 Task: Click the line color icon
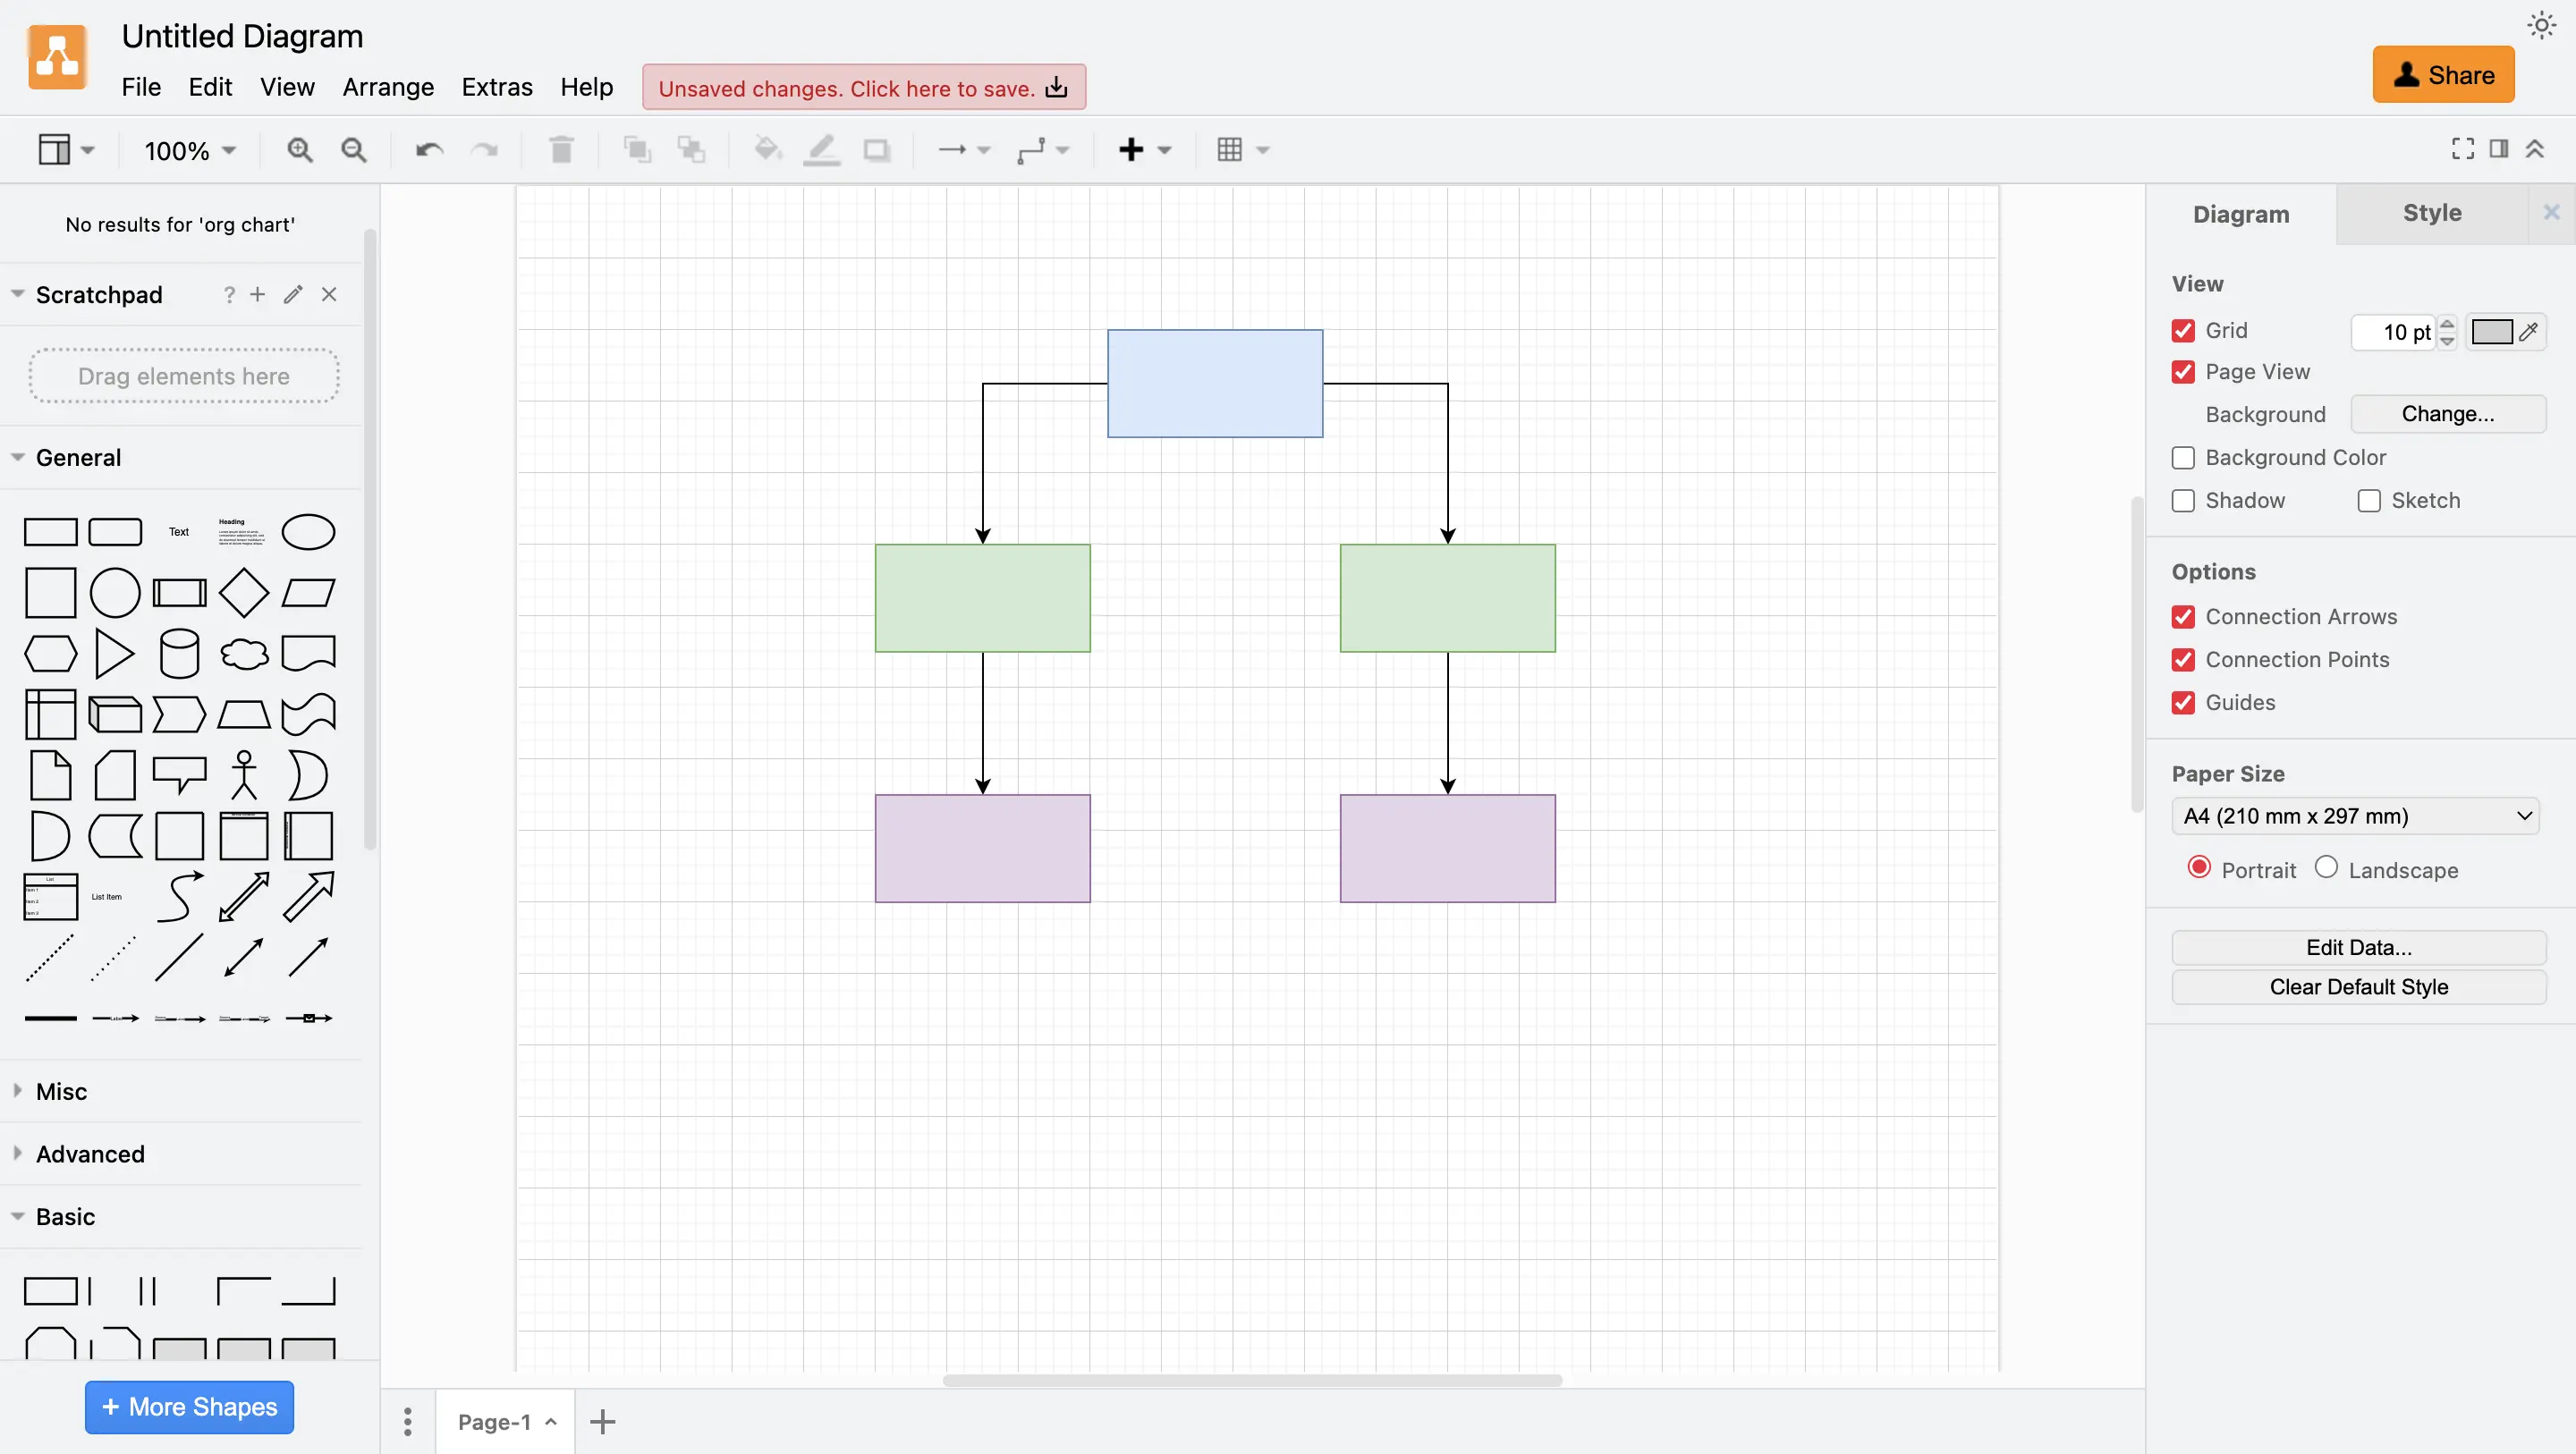[x=821, y=150]
